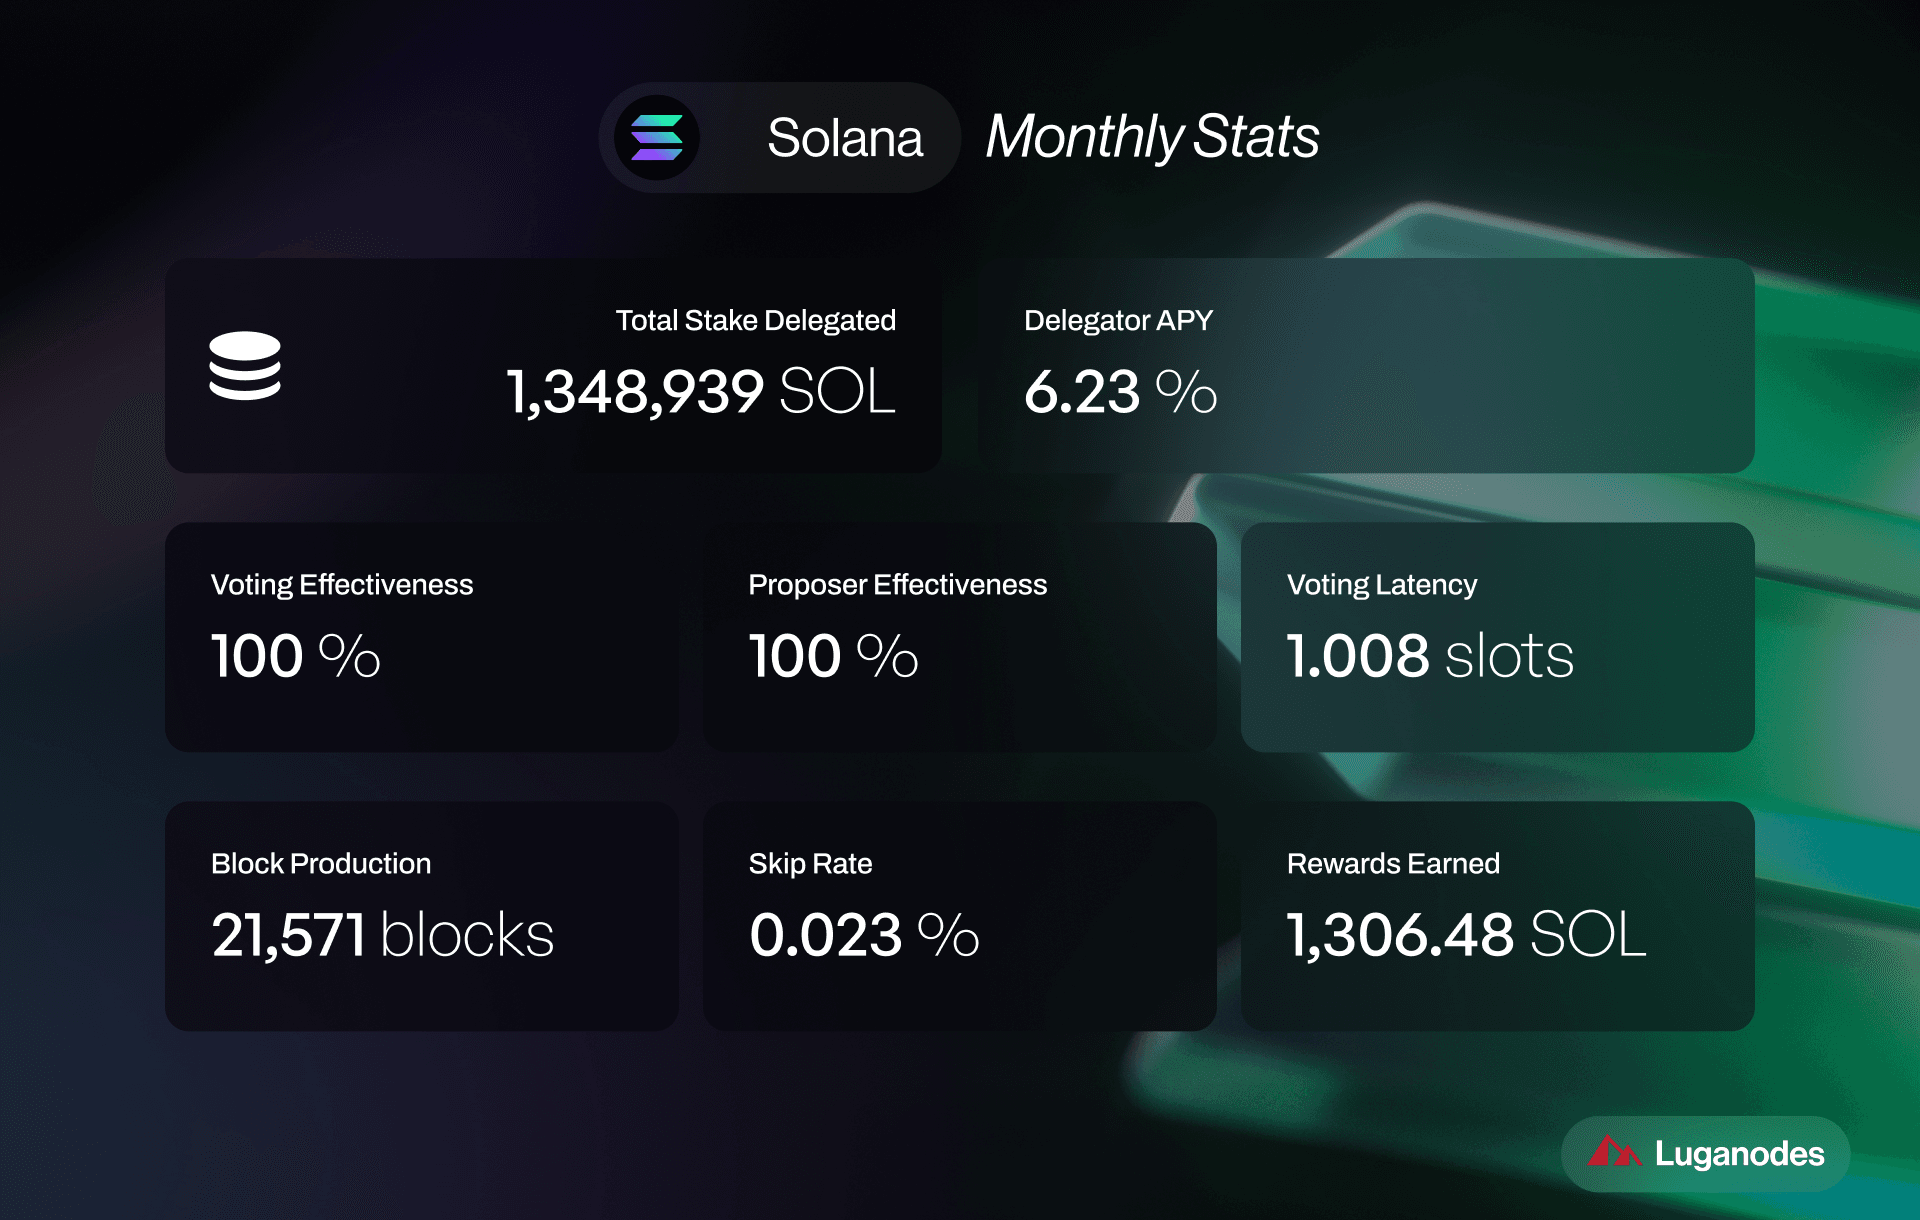Click the Skip Rate 0.023 % value
The width and height of the screenshot is (1920, 1220).
pyautogui.click(x=864, y=935)
